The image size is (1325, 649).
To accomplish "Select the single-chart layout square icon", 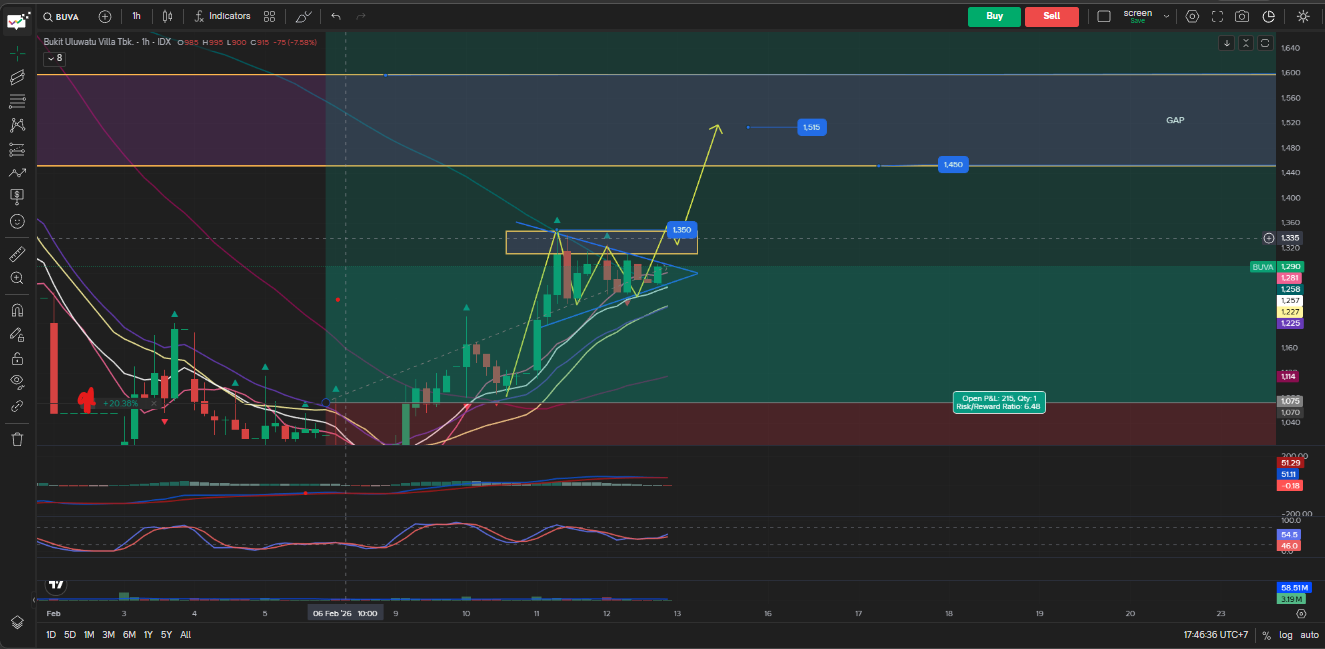I will (x=1104, y=16).
